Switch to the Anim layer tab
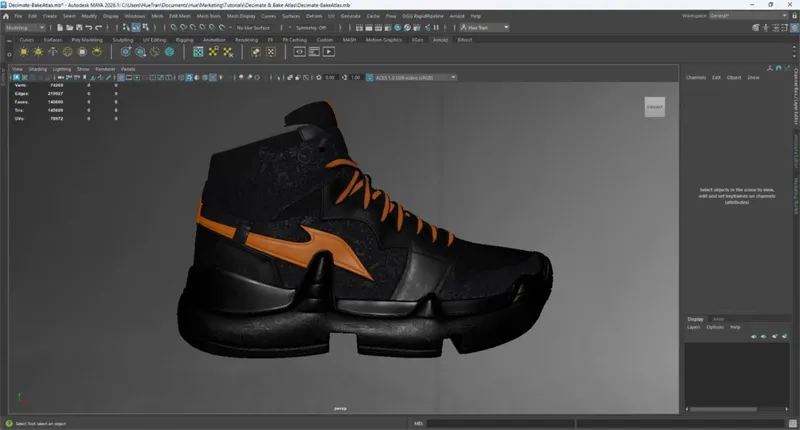This screenshot has height=430, width=800. (x=718, y=319)
